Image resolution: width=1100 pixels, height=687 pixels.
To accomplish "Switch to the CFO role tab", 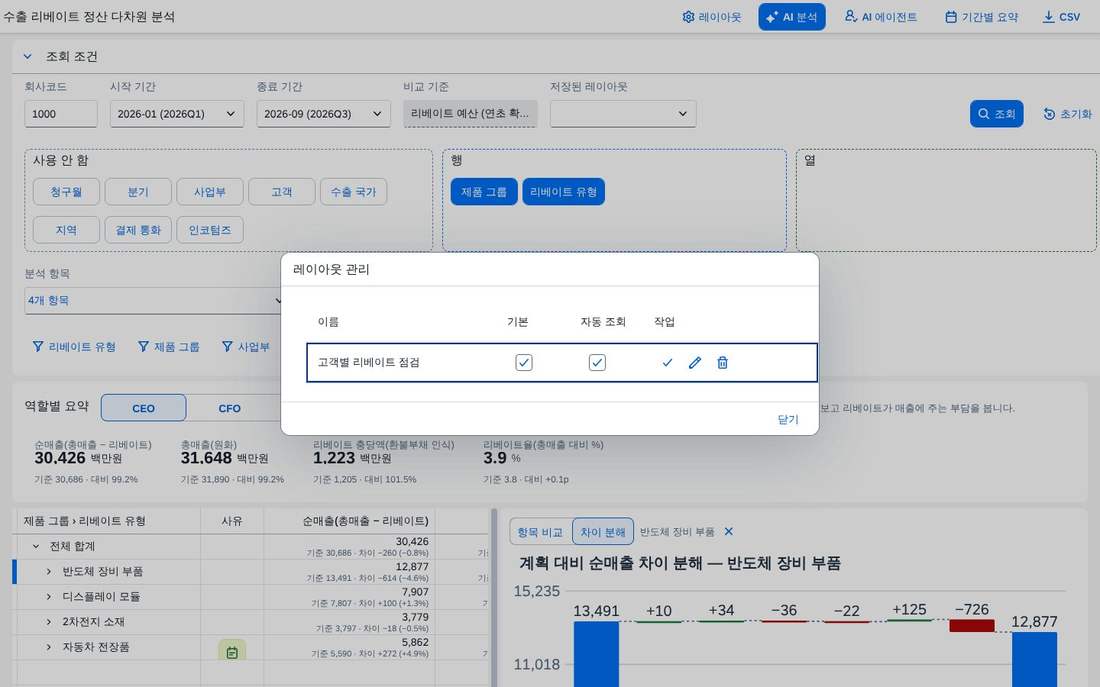I will pyautogui.click(x=229, y=408).
